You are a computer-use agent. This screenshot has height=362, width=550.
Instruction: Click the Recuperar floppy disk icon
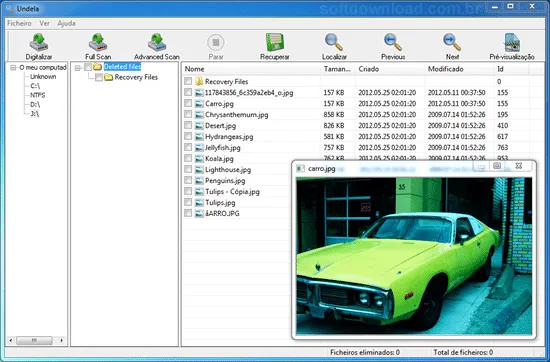[x=275, y=43]
